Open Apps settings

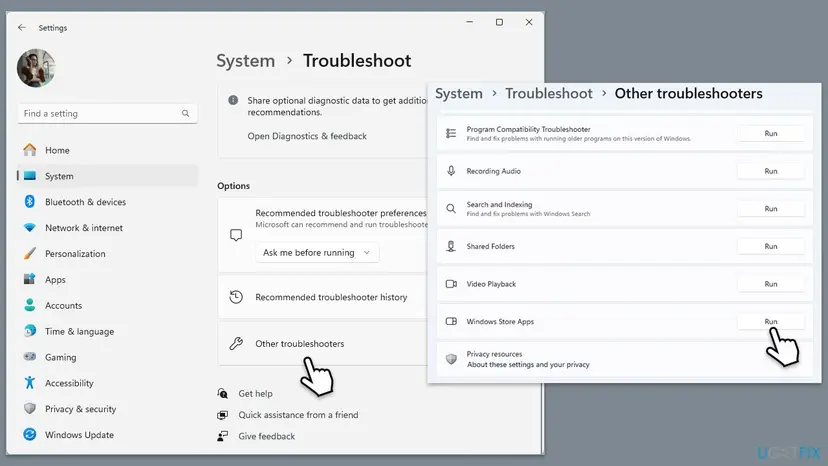tap(108, 279)
